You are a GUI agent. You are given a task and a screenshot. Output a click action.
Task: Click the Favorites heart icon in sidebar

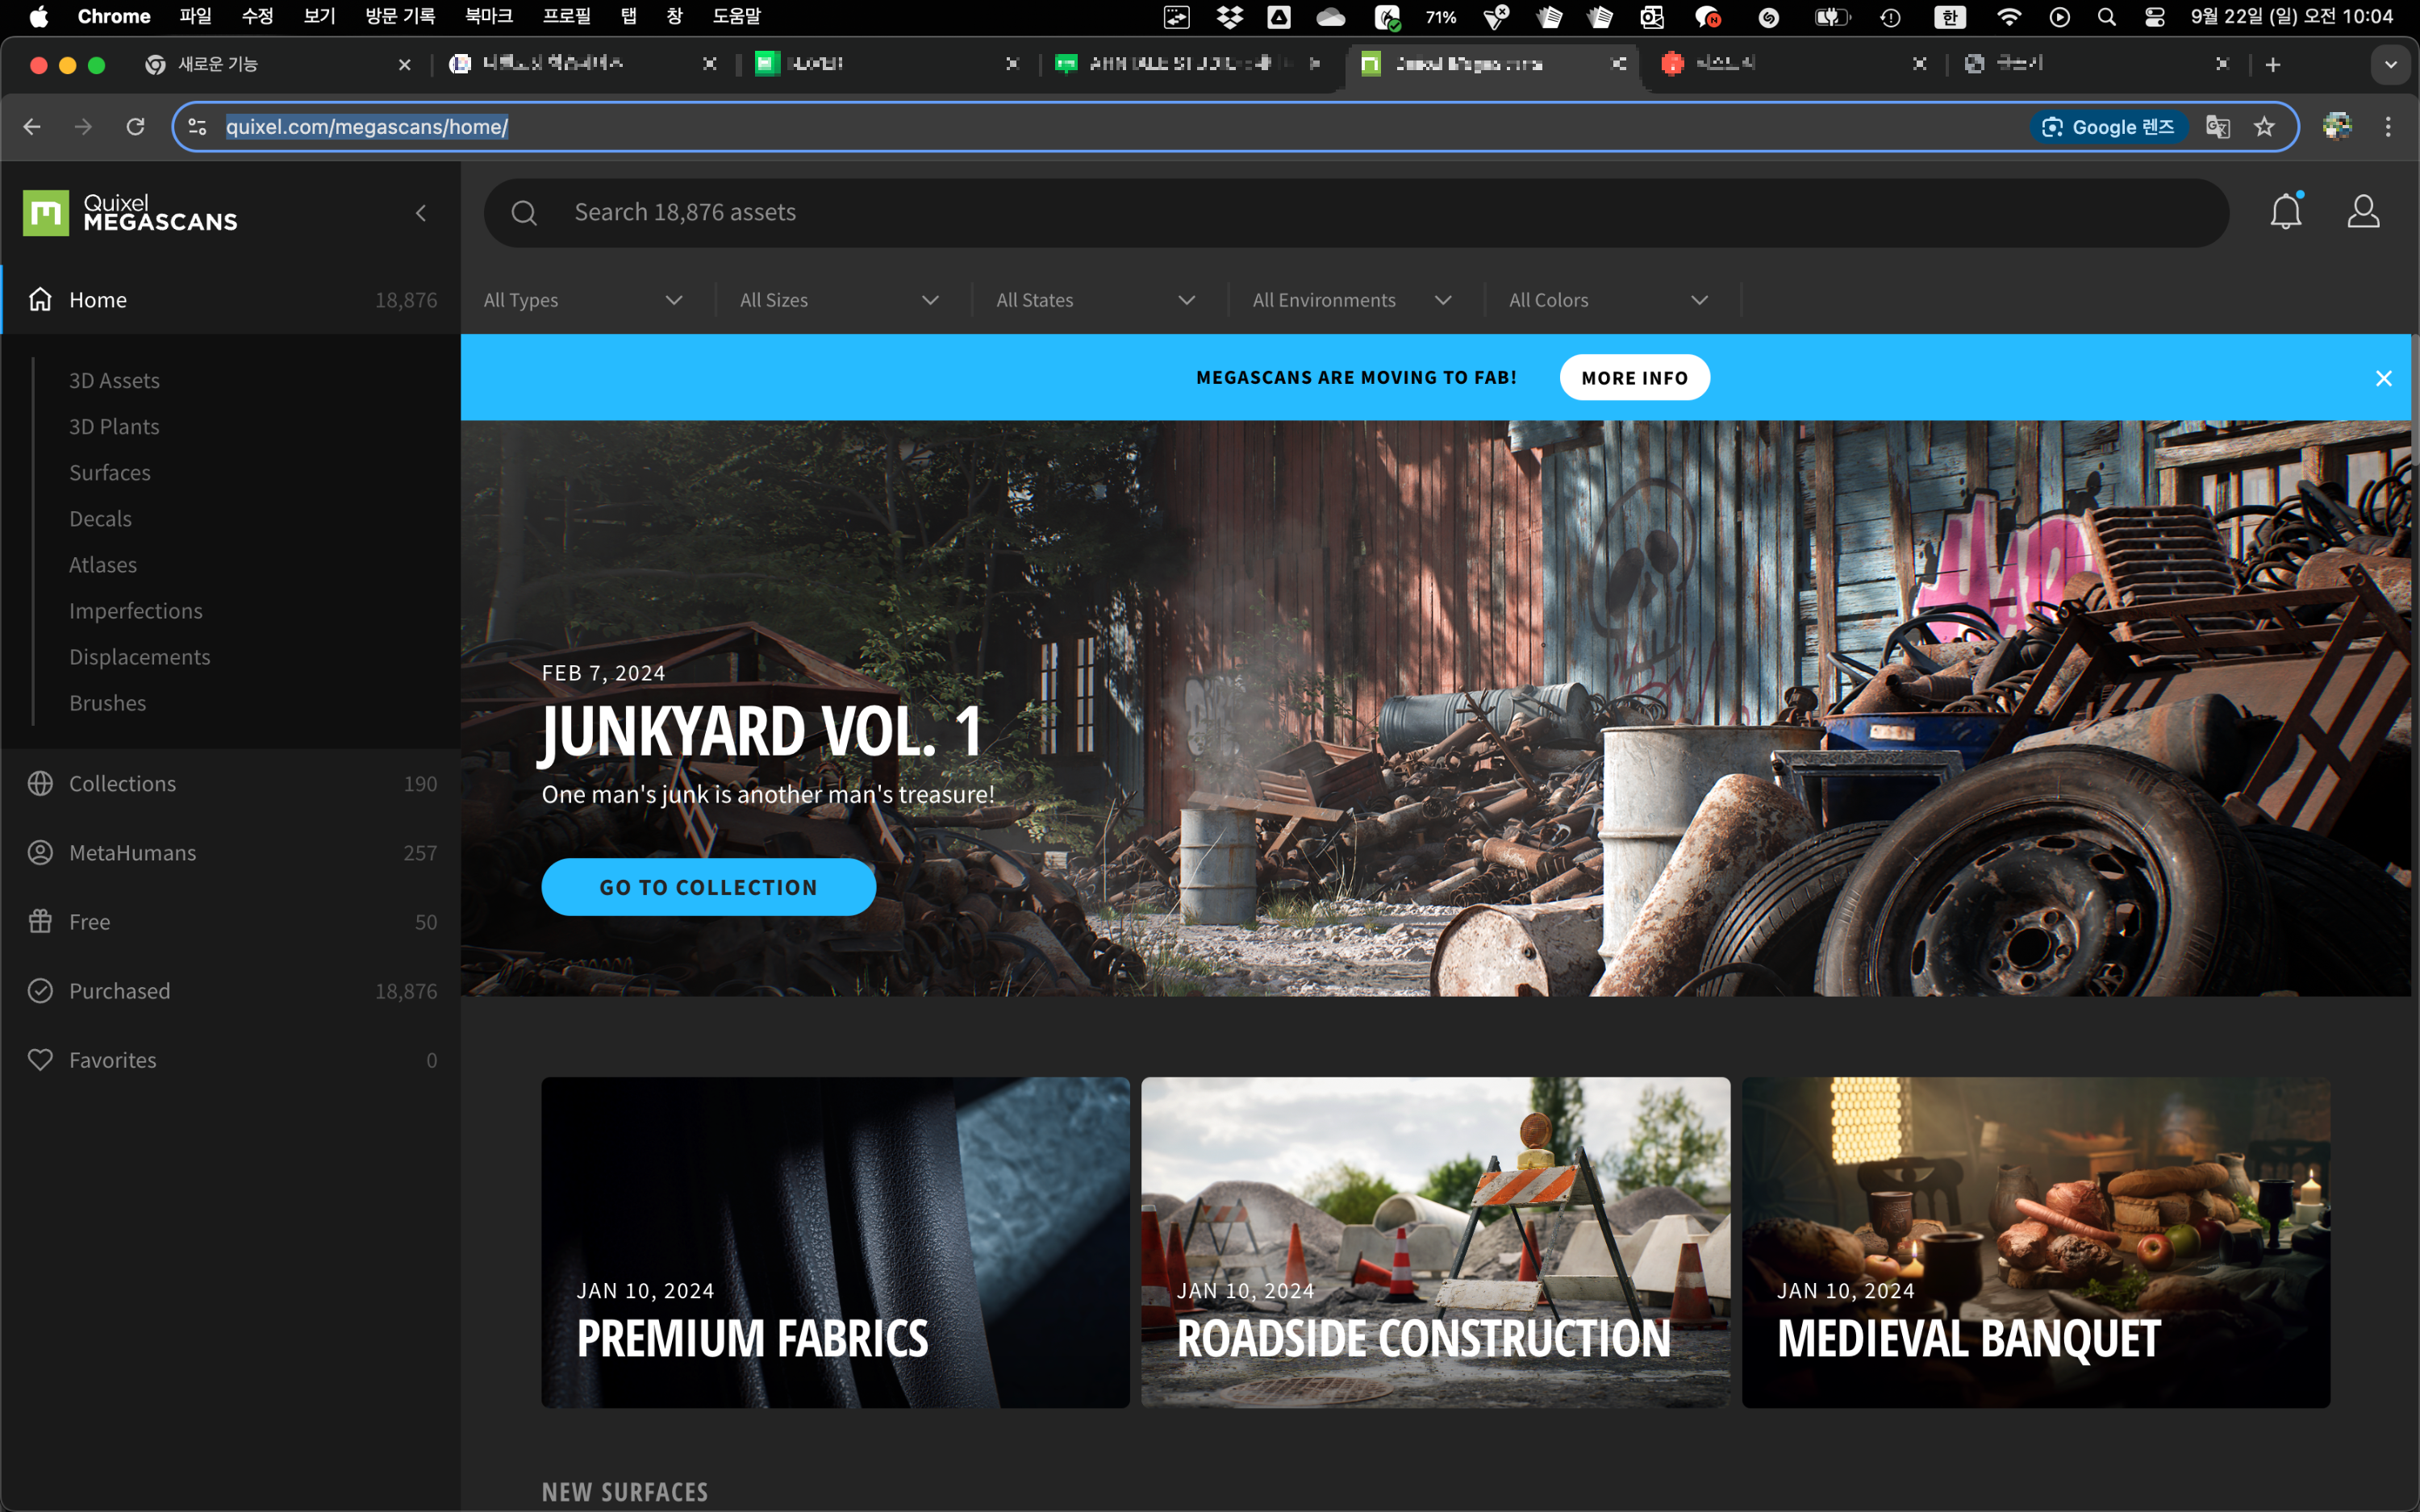point(40,1060)
